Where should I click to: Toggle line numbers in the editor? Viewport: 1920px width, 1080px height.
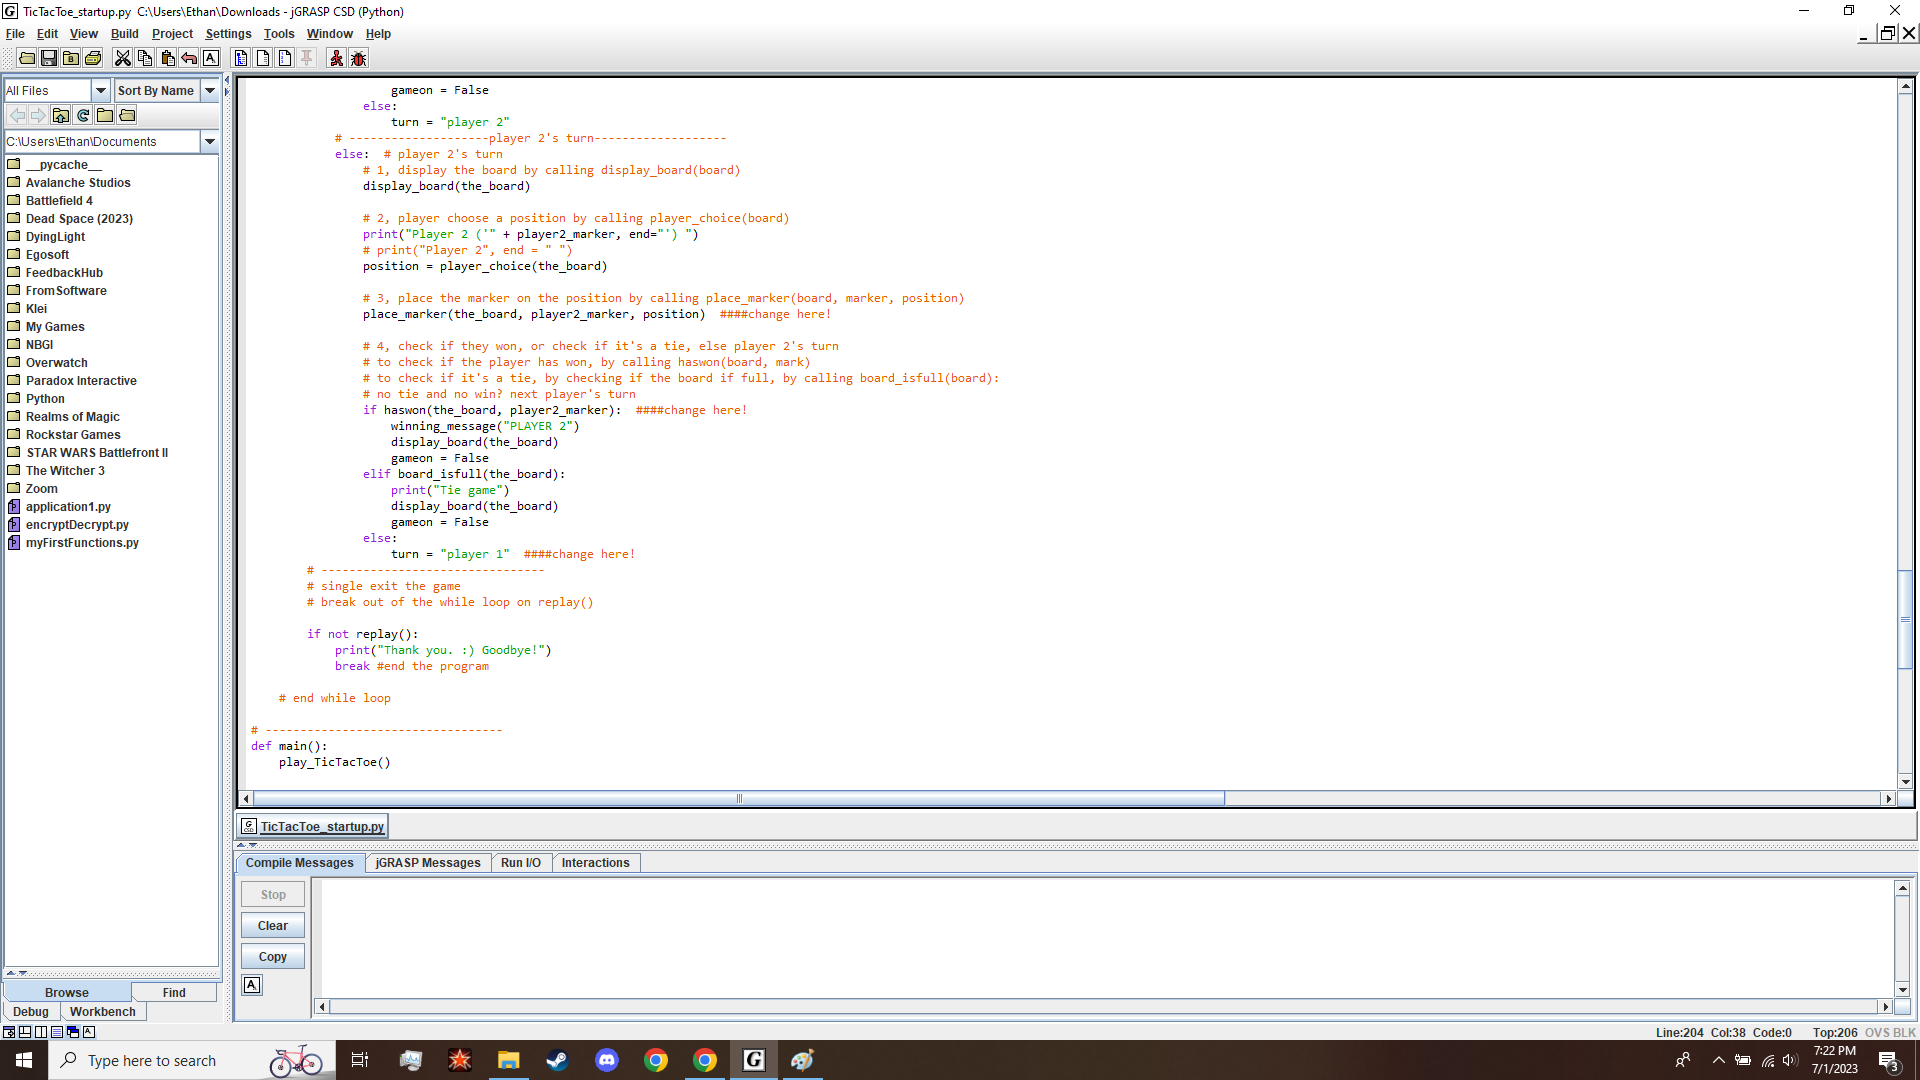(x=283, y=58)
